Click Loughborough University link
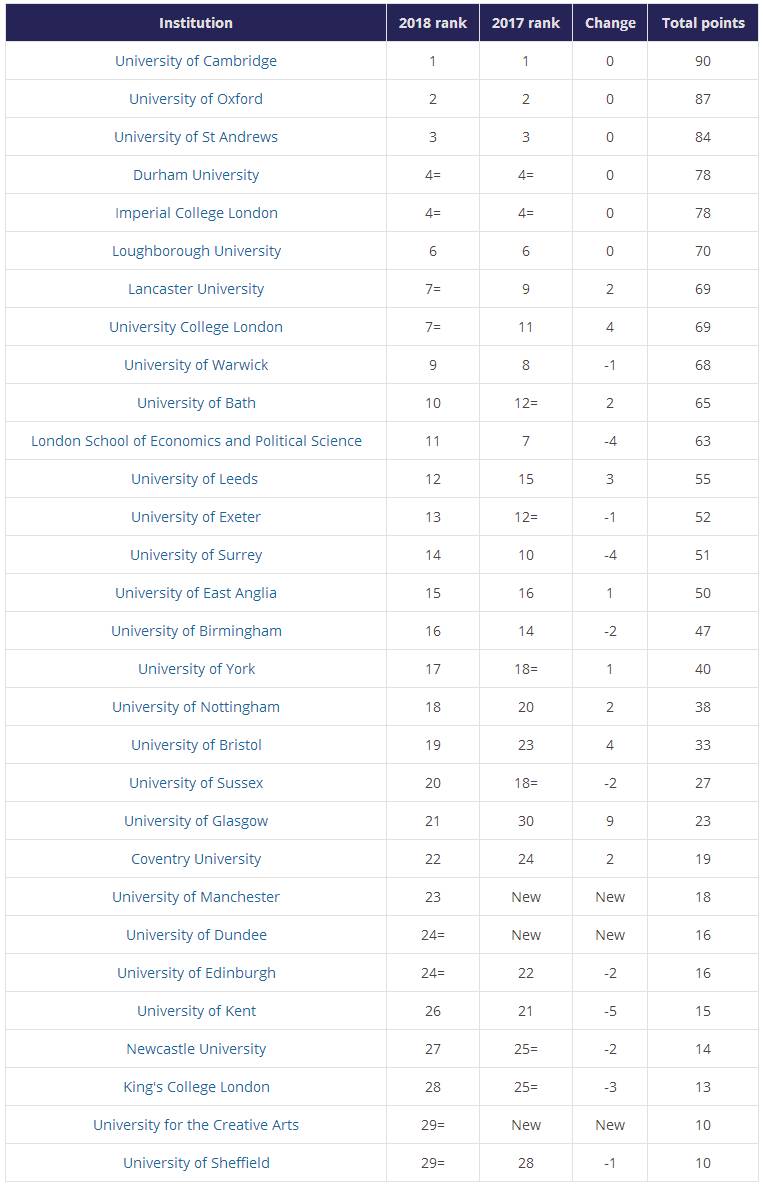763x1185 pixels. (x=196, y=251)
